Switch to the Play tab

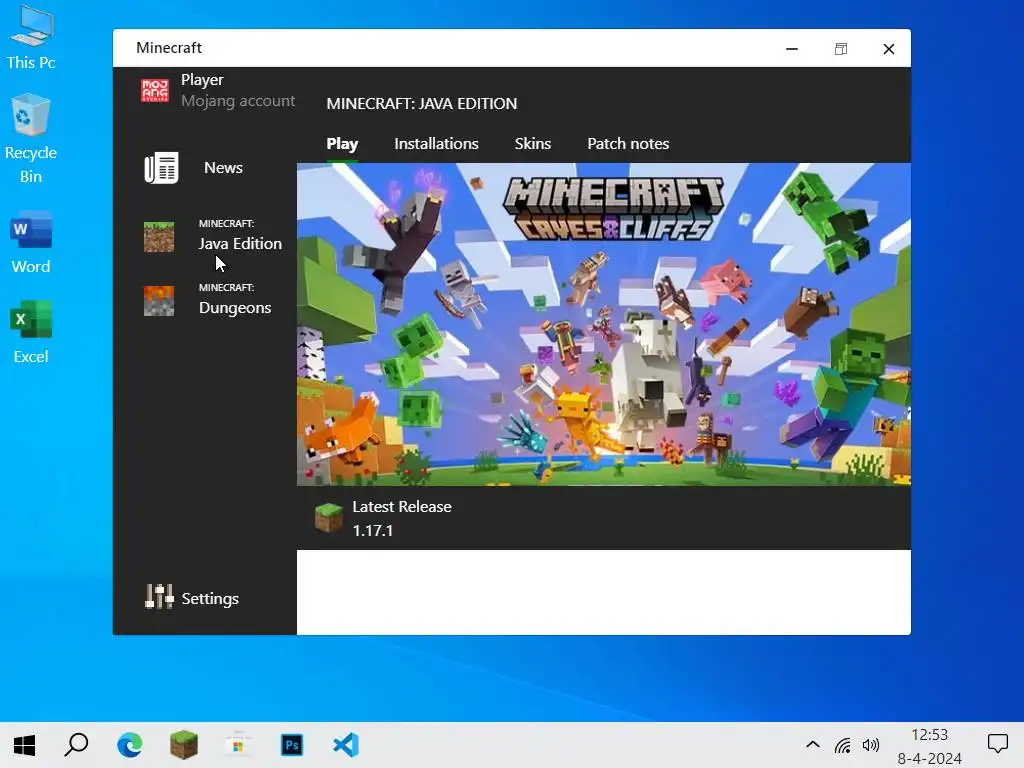(x=342, y=144)
